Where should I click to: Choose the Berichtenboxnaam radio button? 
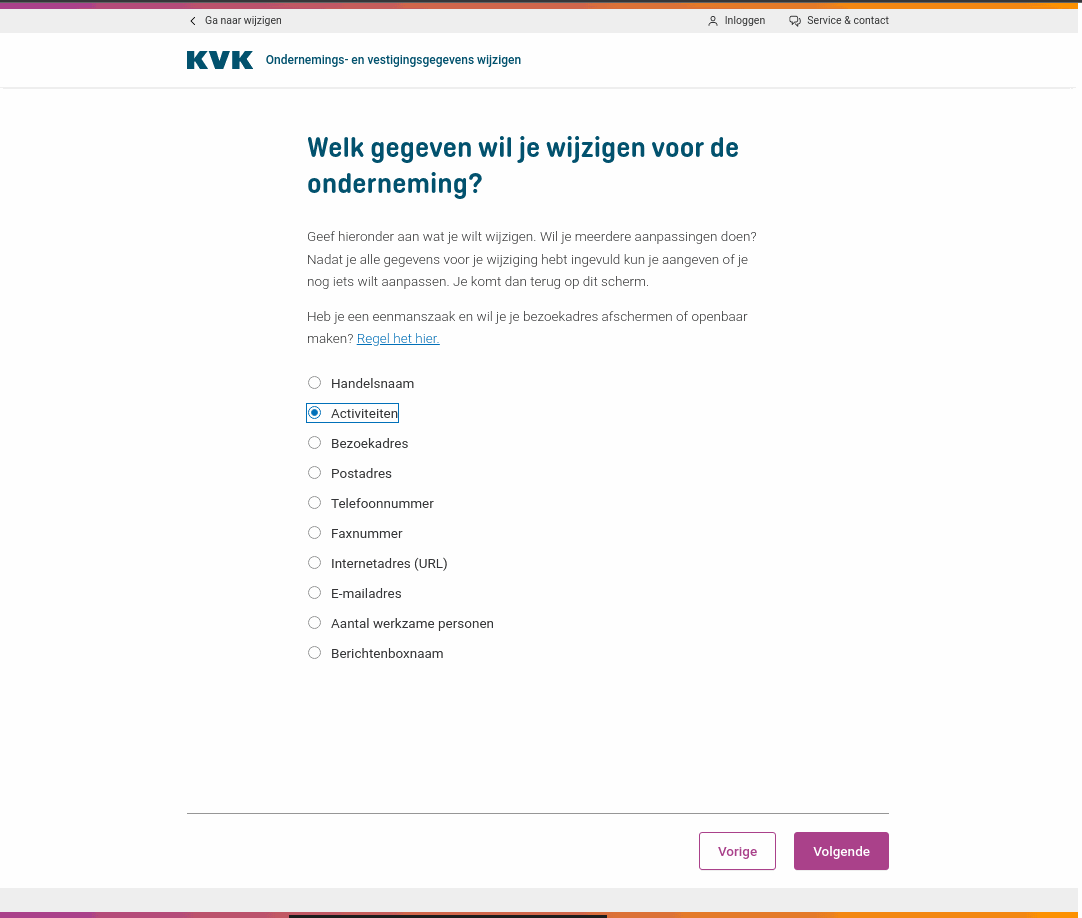click(x=315, y=653)
